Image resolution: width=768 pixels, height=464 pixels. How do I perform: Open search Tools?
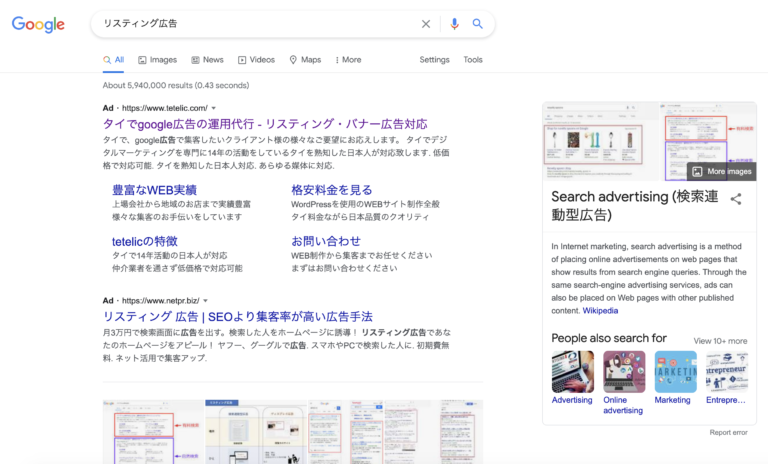(473, 60)
